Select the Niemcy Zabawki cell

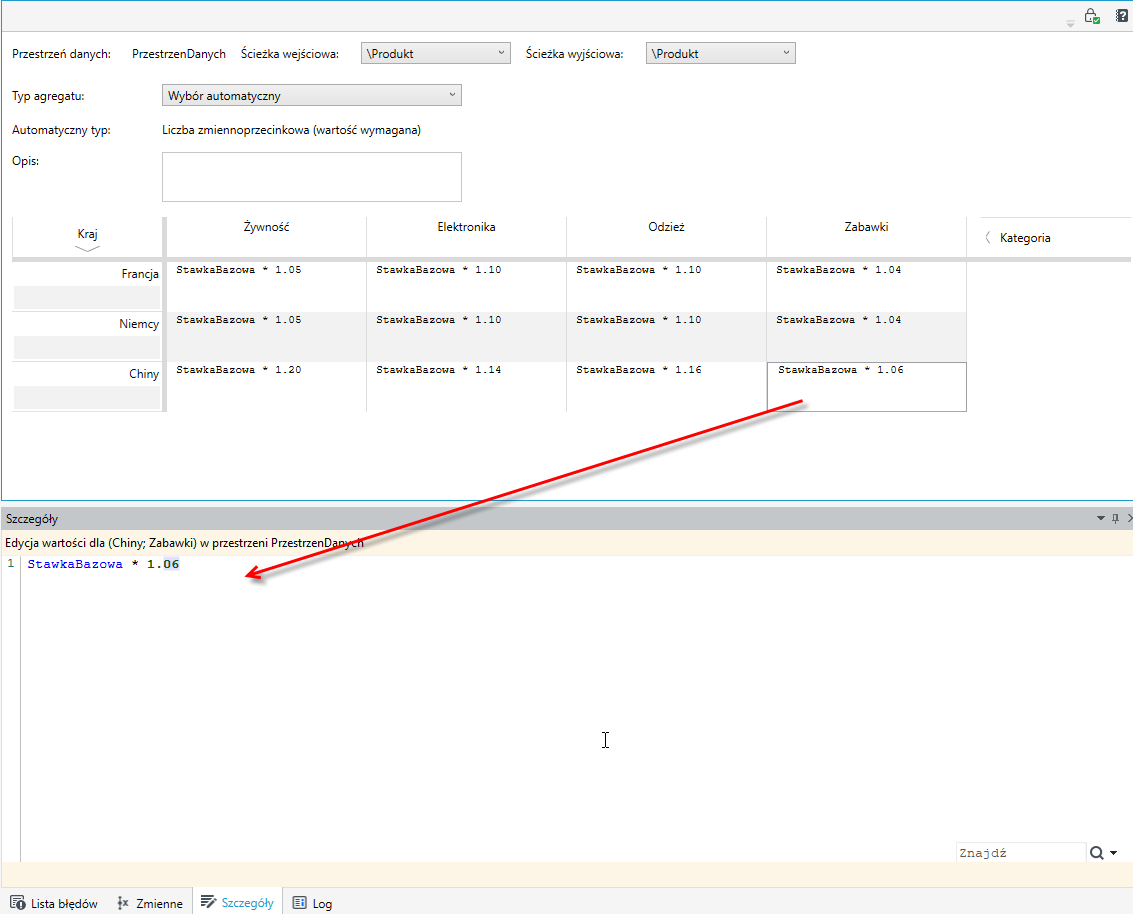[866, 337]
